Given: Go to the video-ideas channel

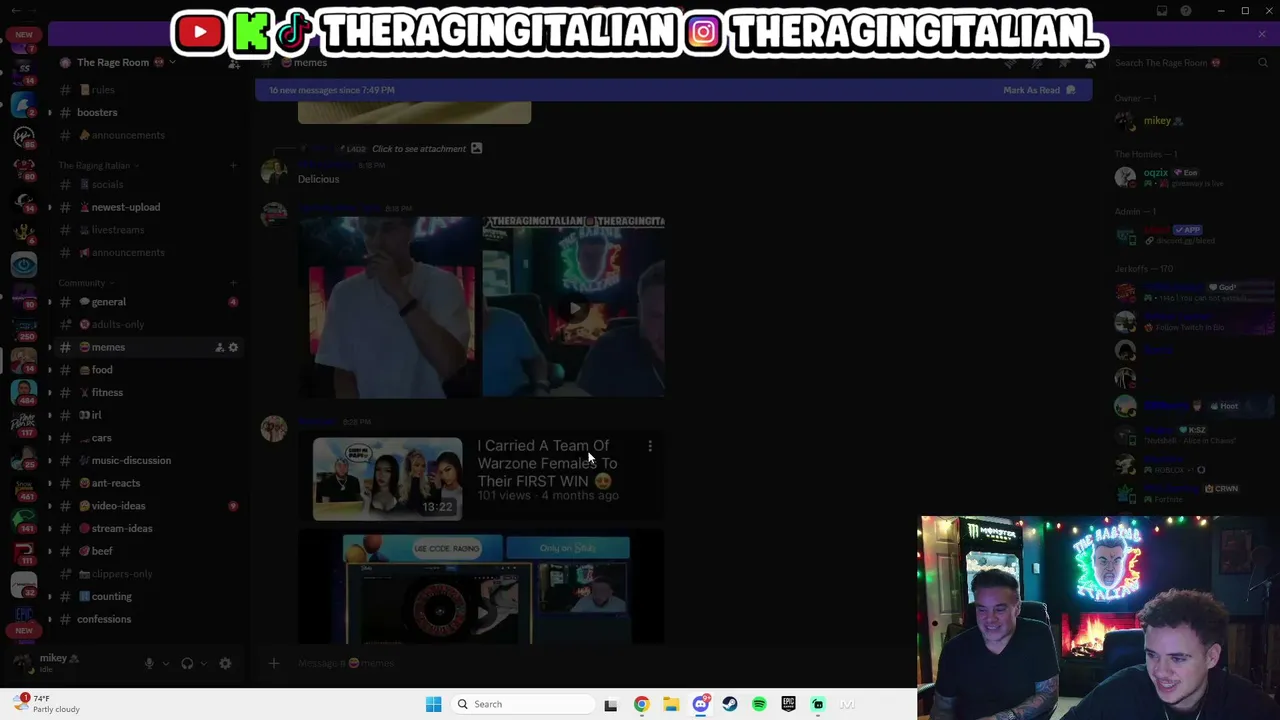Looking at the screenshot, I should [148, 506].
